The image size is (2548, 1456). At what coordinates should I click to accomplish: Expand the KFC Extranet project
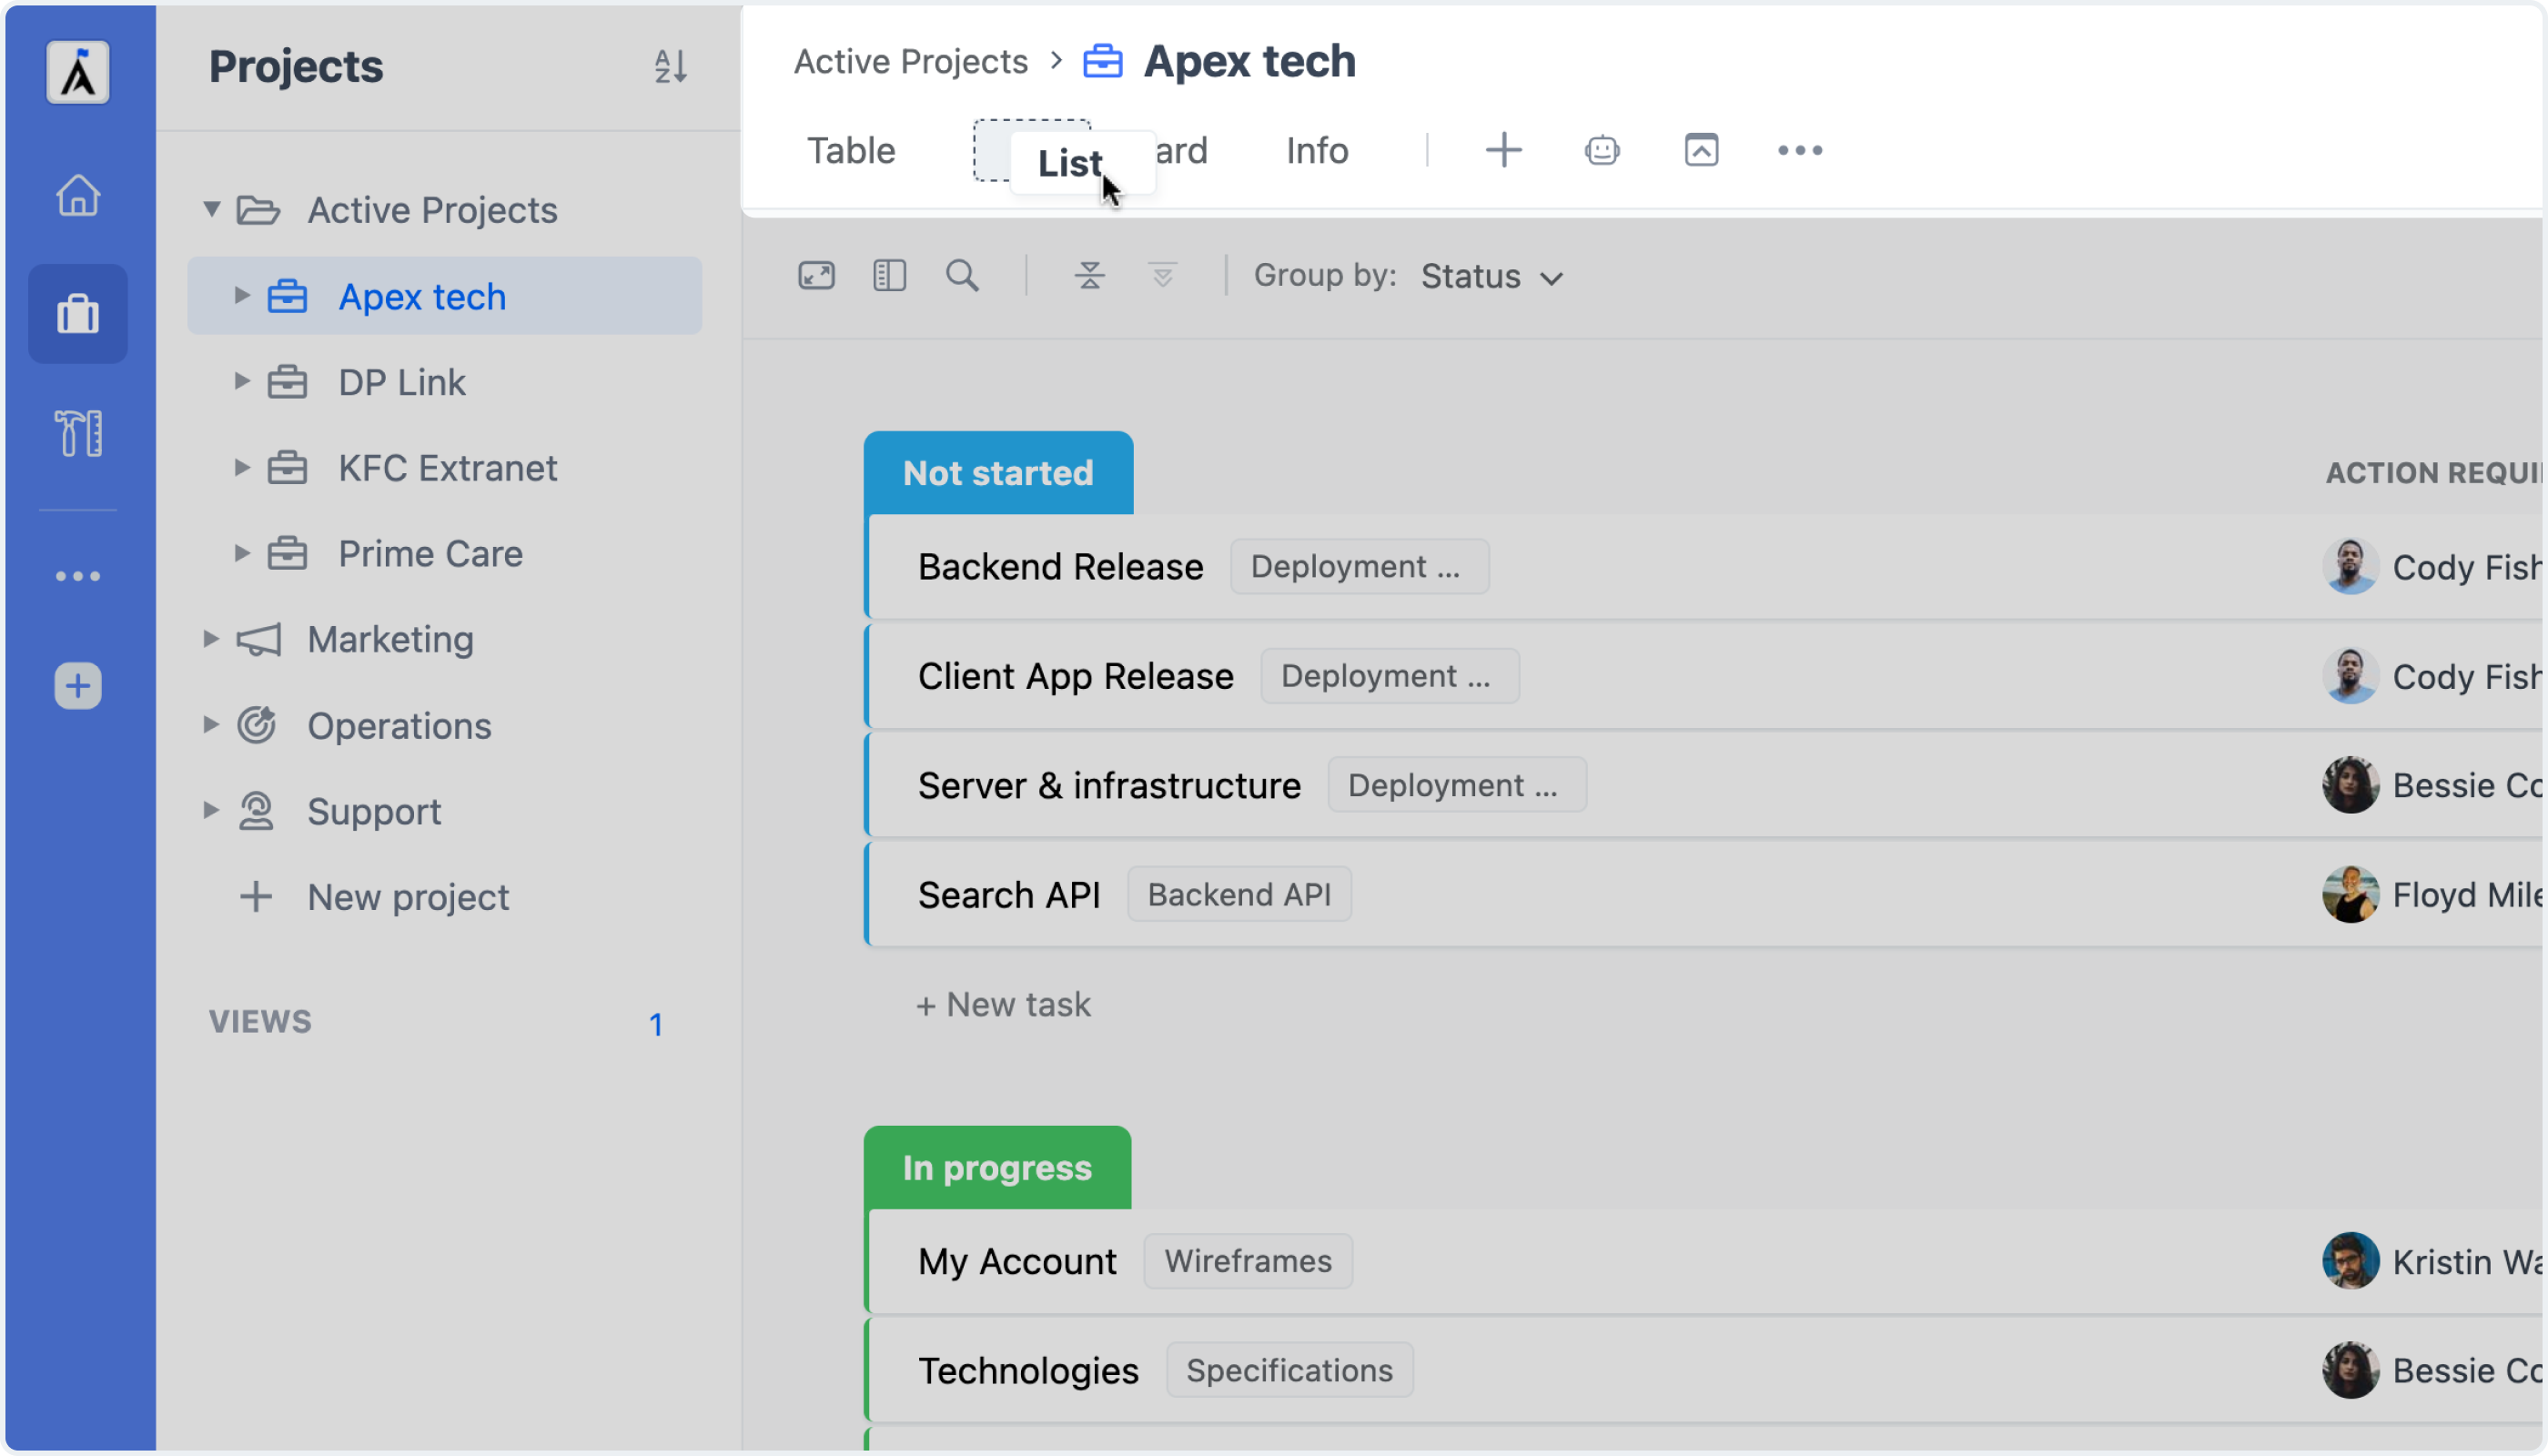(x=241, y=467)
